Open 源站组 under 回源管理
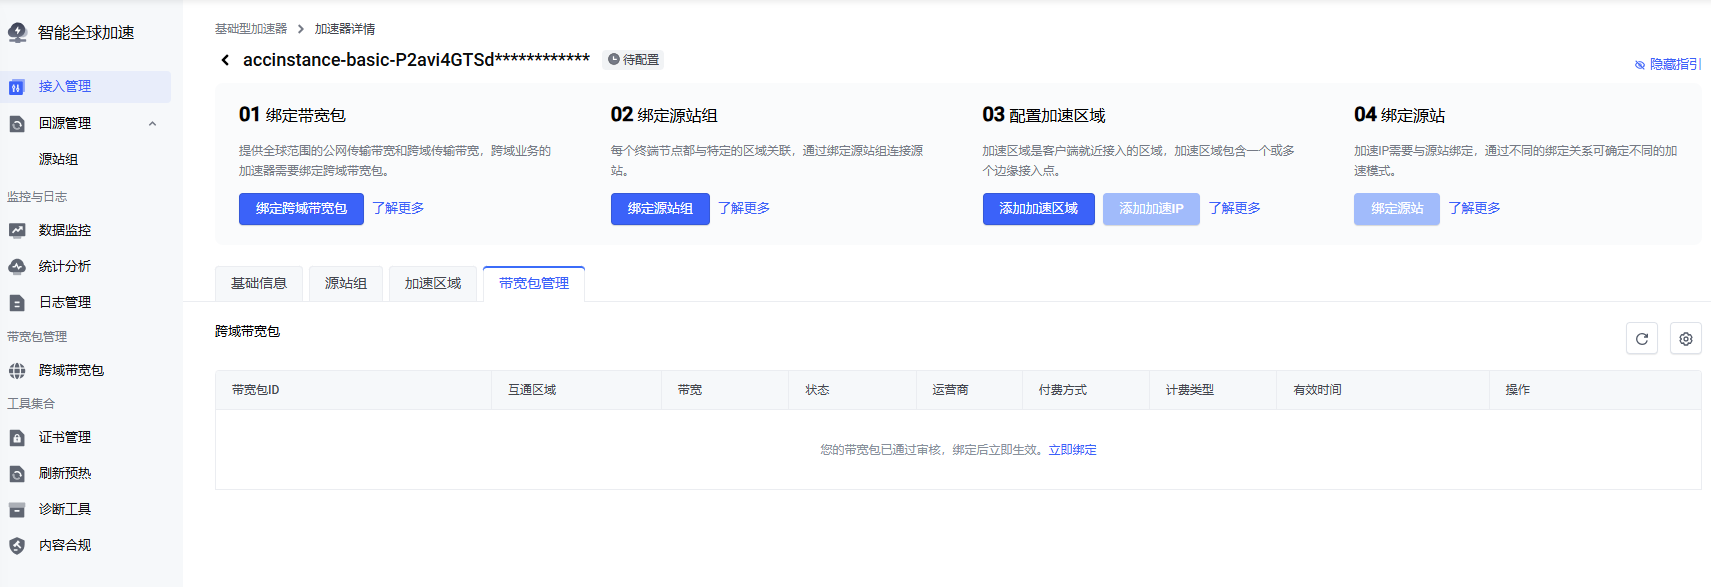 click(x=58, y=159)
